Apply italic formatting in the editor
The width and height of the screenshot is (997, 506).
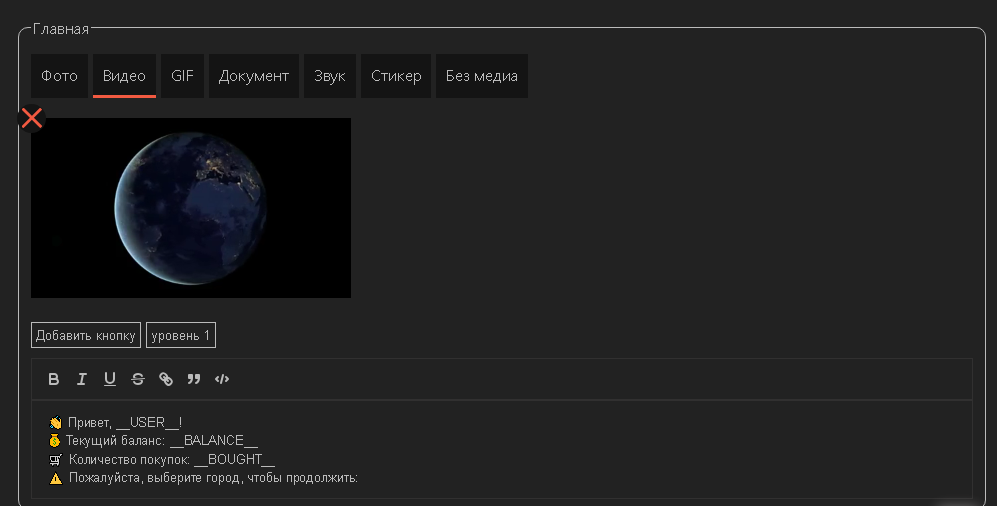(x=81, y=379)
